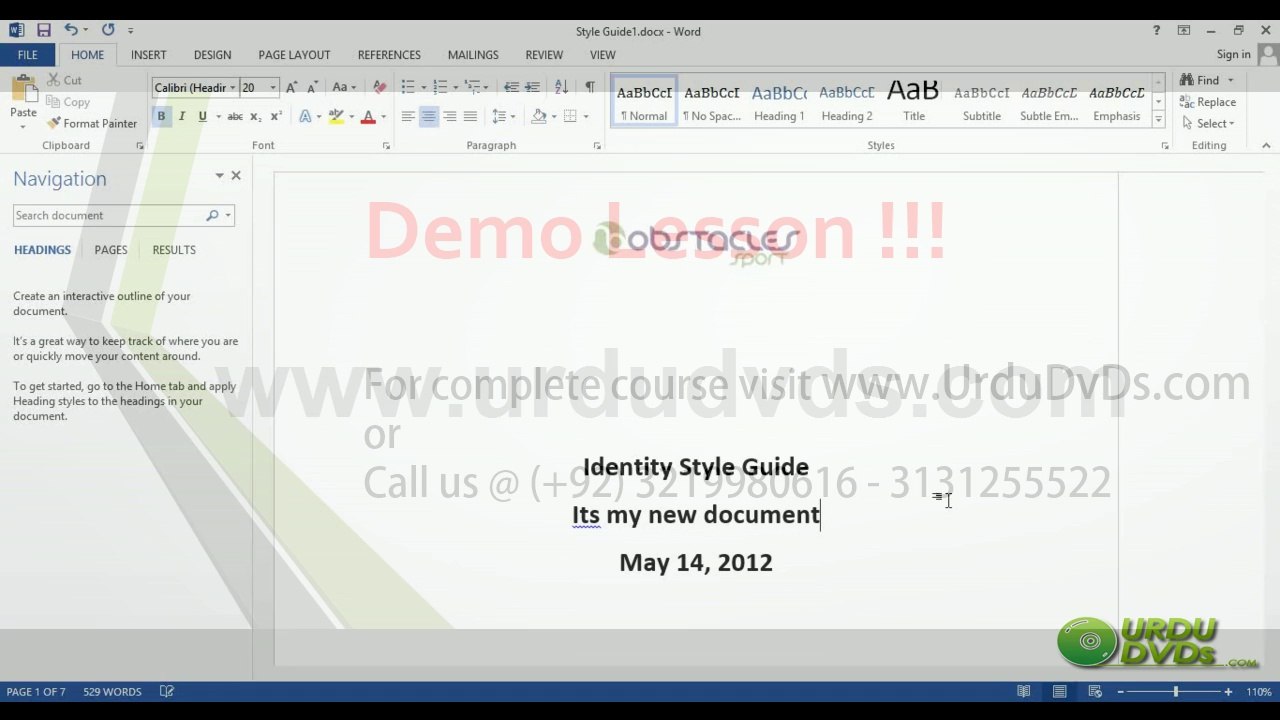Collapse the ribbon with the chevron

click(x=1266, y=145)
